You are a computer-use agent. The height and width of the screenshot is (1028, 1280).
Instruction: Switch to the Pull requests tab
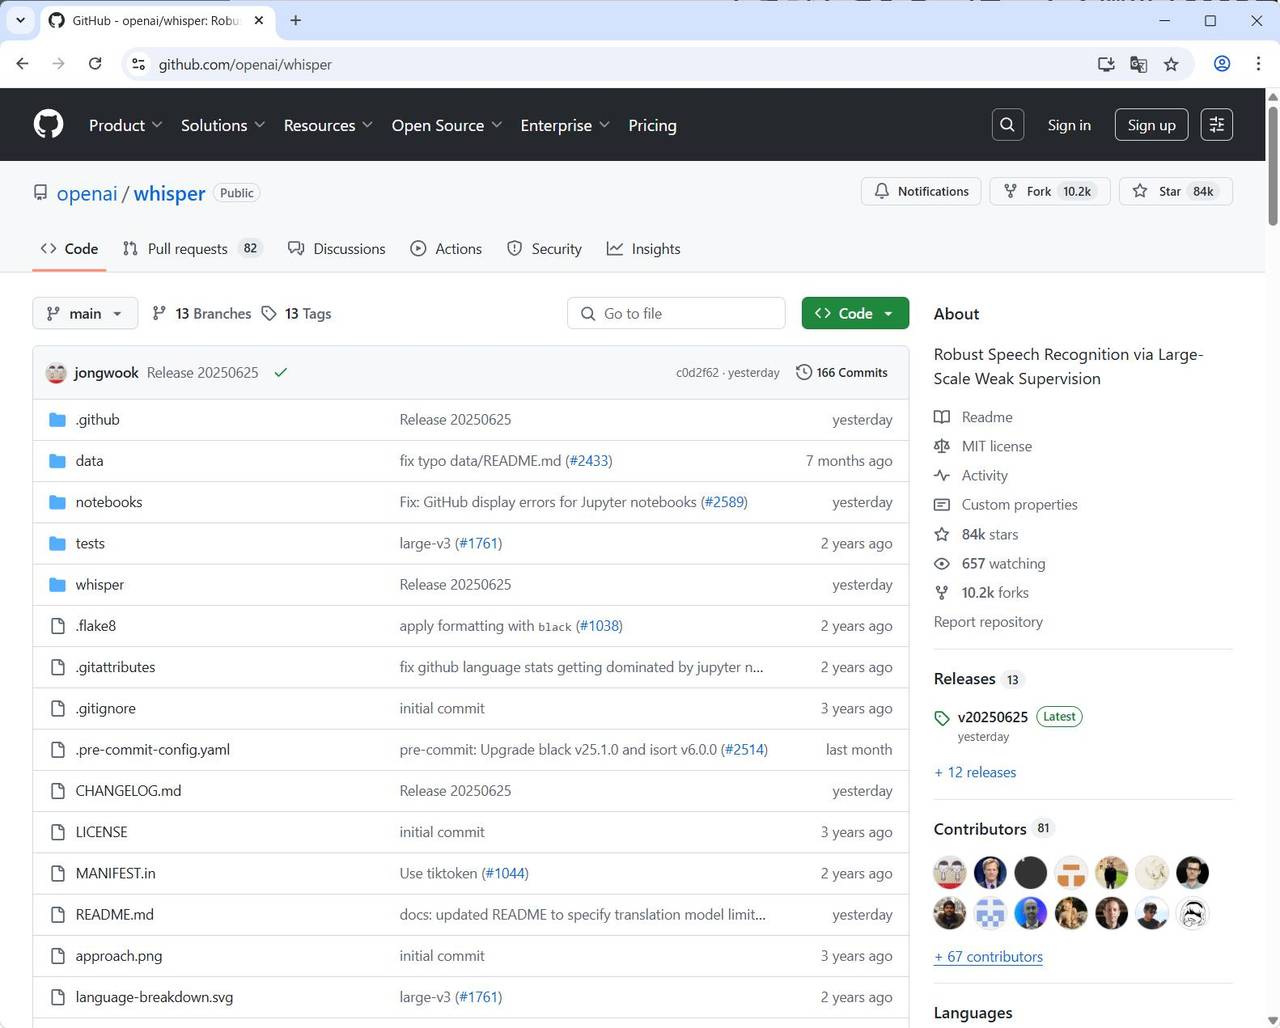[192, 248]
